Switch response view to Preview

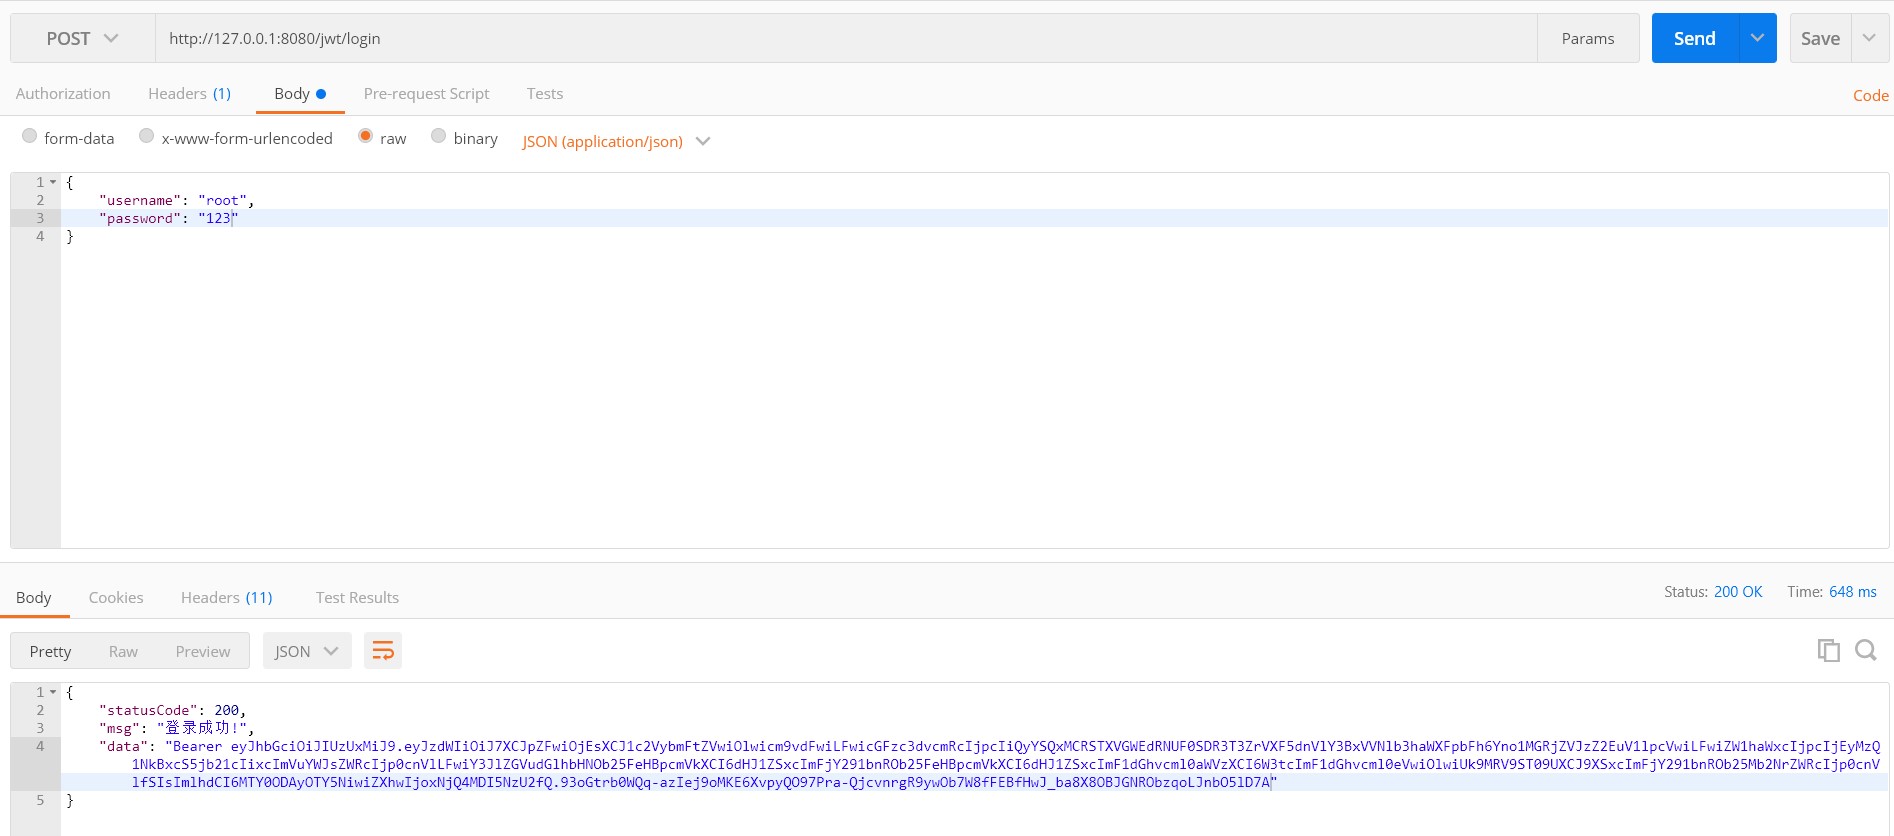[203, 651]
